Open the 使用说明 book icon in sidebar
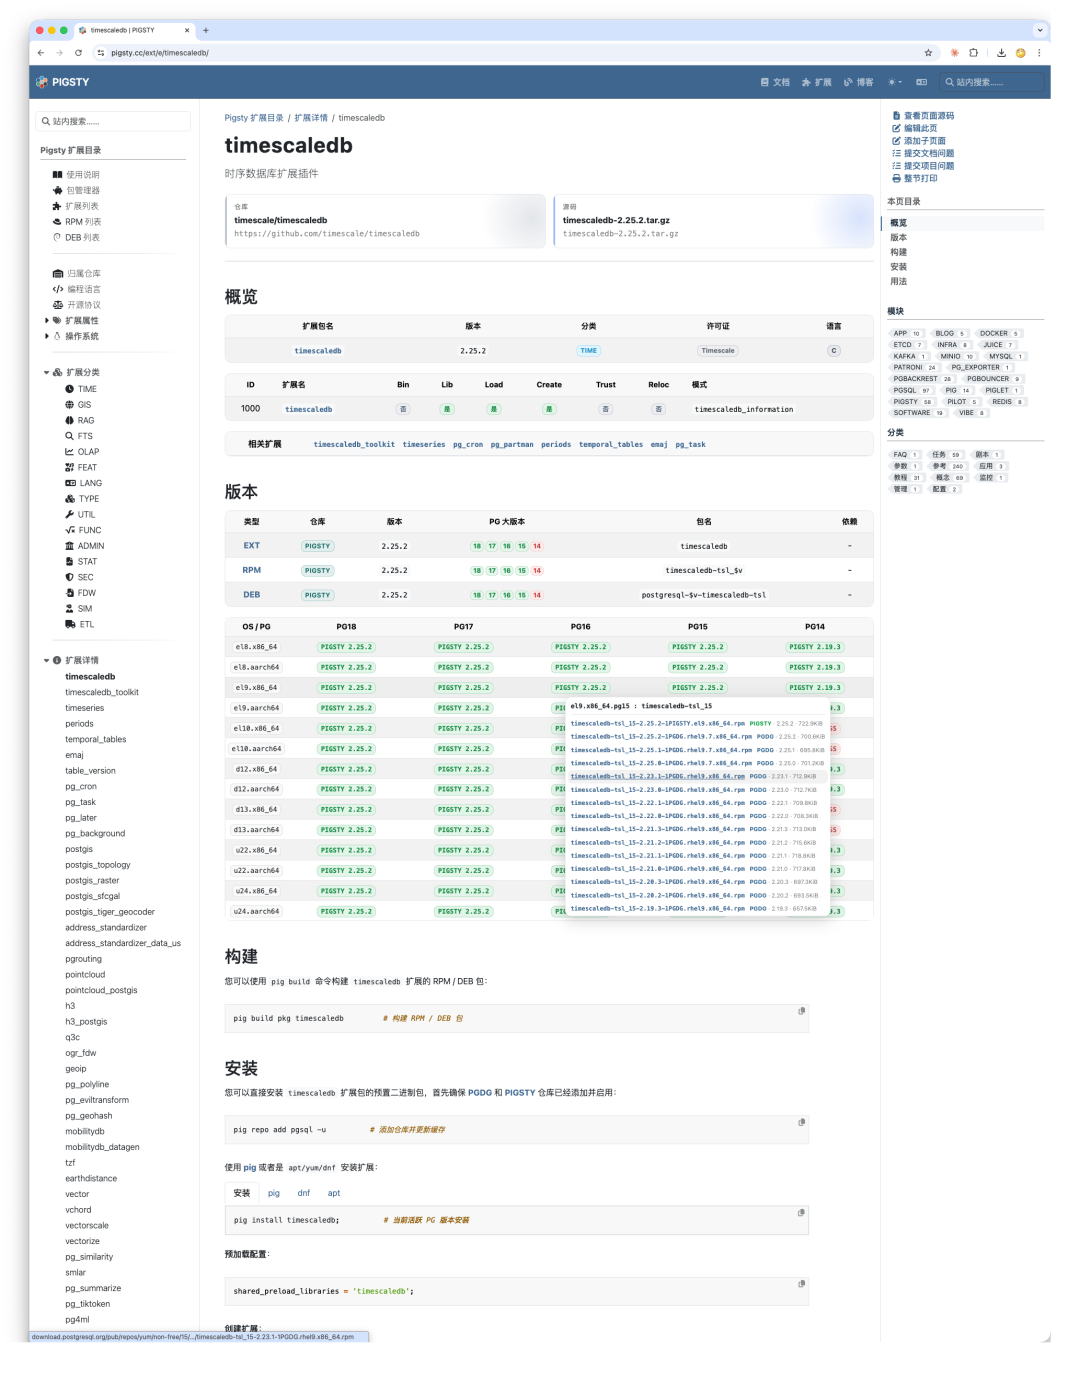1080x1381 pixels. 57,175
